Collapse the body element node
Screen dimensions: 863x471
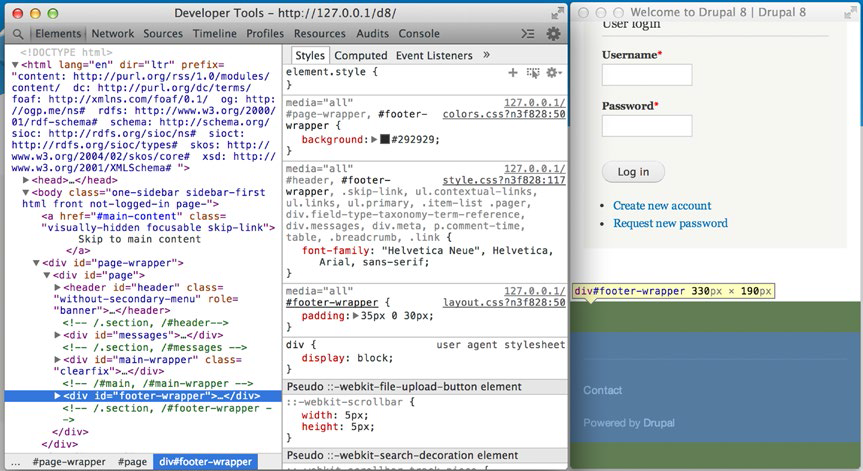26,193
